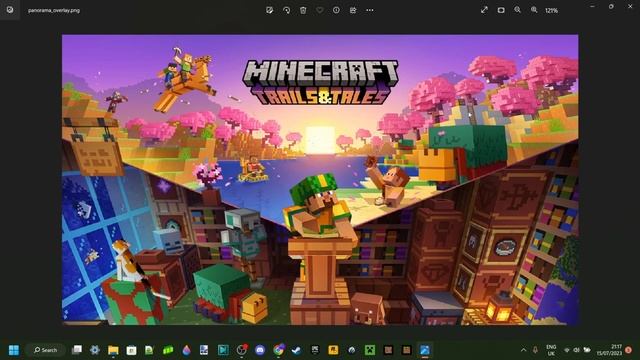Show hidden system tray icons chevron
The image size is (640, 360).
pos(523,350)
